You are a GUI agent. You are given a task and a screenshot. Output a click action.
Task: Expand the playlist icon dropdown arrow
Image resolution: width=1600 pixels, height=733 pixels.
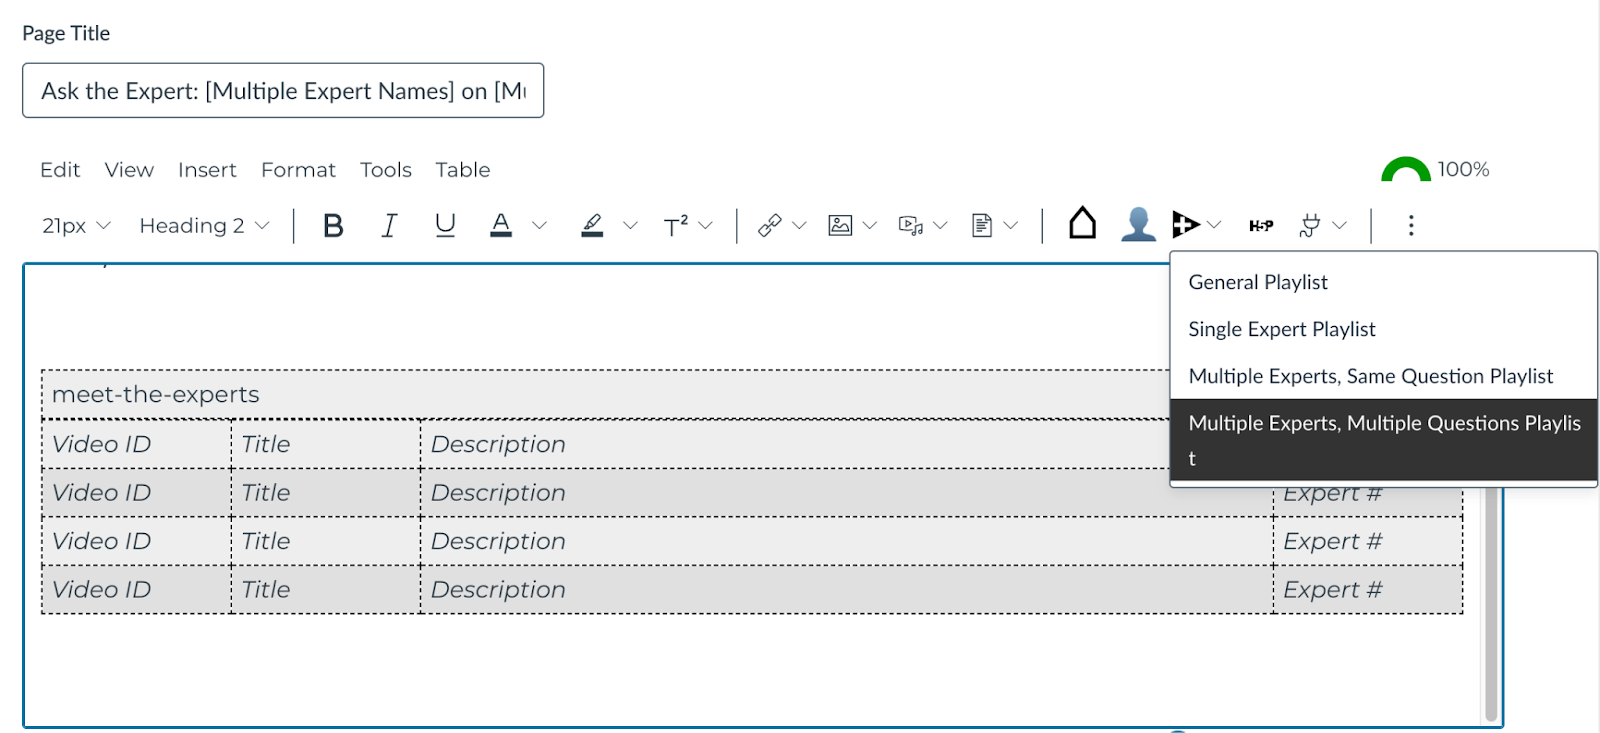[1214, 226]
